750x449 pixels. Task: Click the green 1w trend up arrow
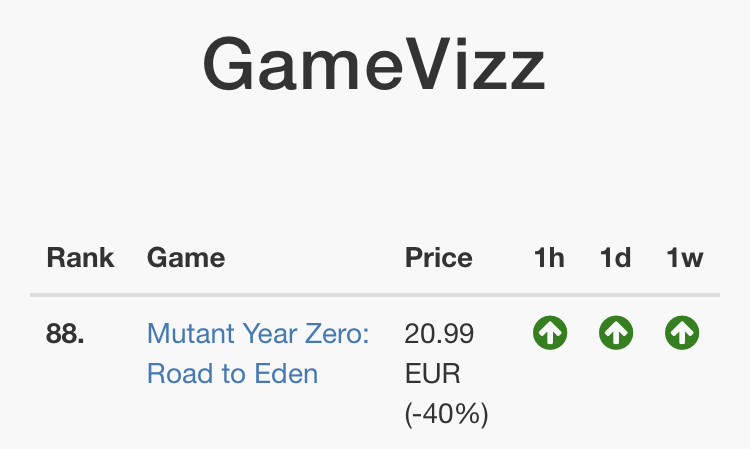pyautogui.click(x=682, y=333)
